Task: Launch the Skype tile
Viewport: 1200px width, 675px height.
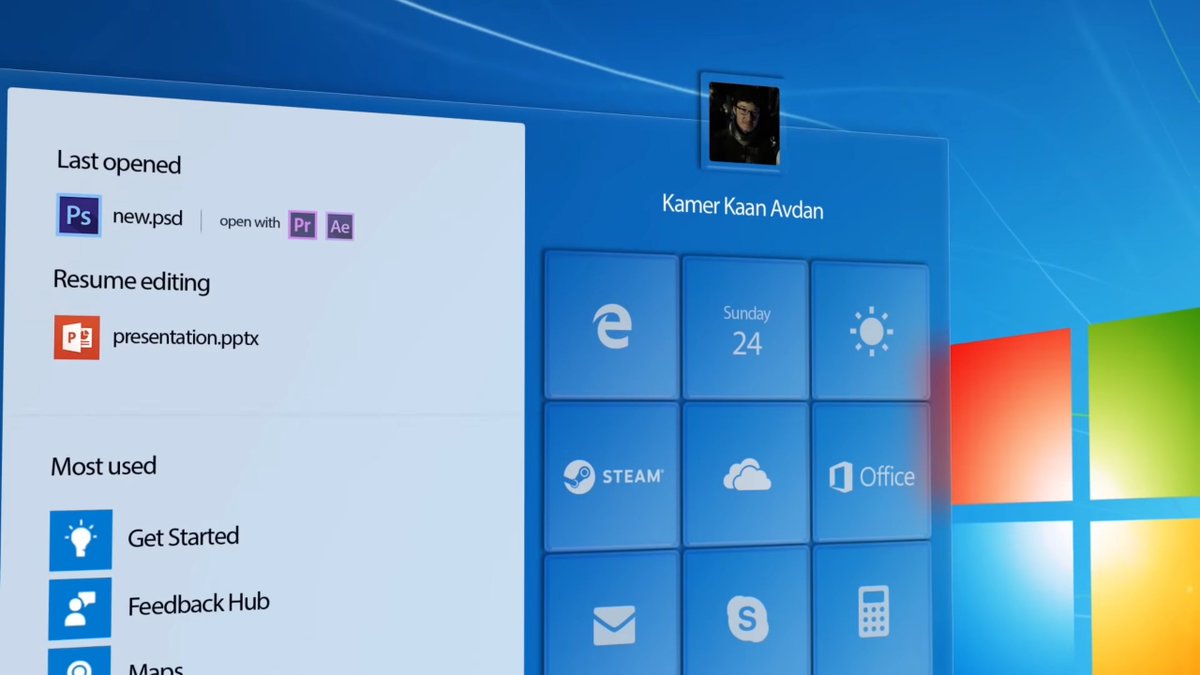Action: (x=746, y=612)
